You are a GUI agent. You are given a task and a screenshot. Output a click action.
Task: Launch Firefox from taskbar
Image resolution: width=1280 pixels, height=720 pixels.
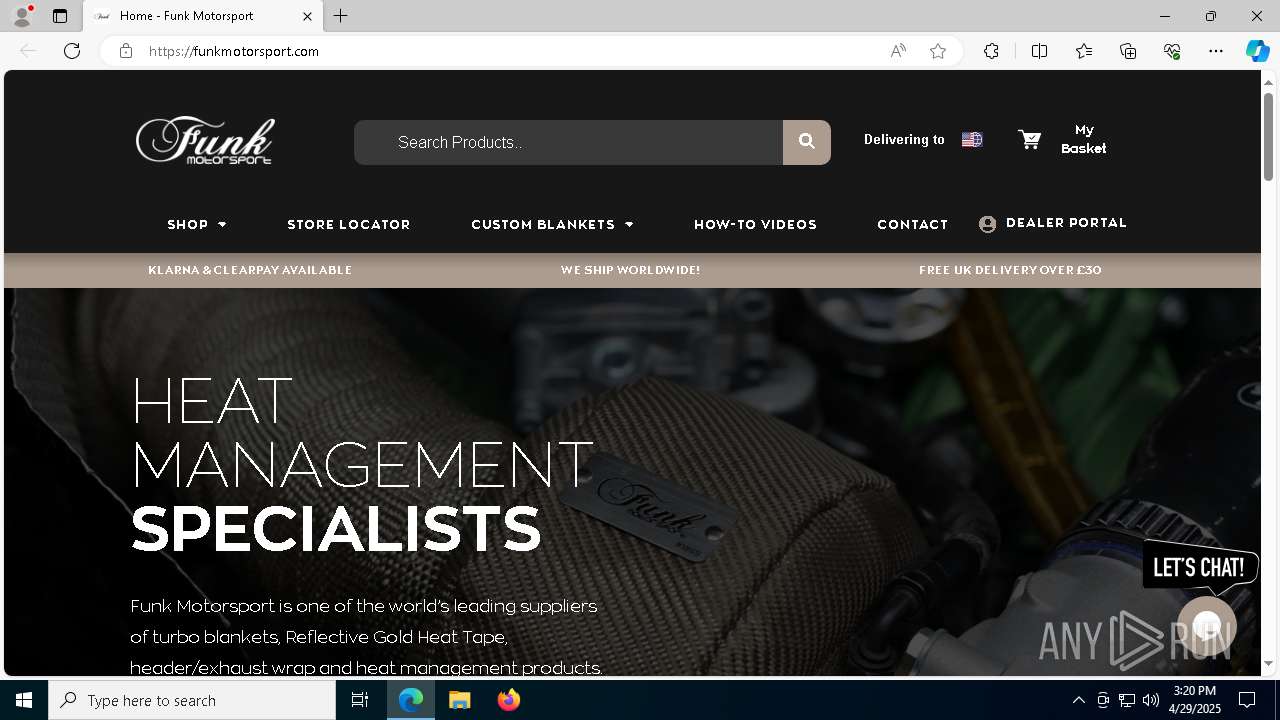509,700
